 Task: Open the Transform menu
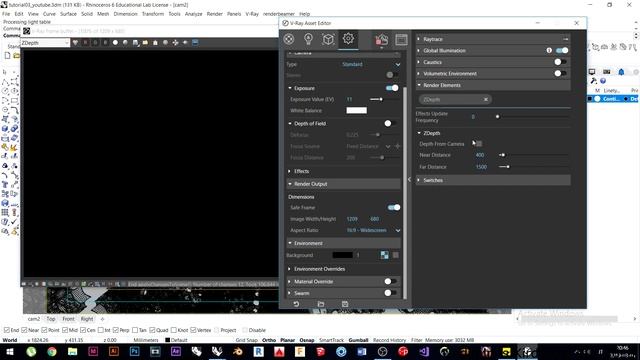(x=153, y=14)
